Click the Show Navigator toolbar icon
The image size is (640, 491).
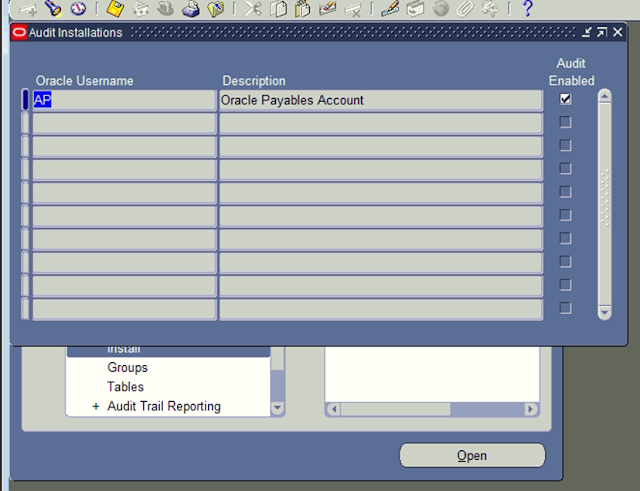click(78, 9)
